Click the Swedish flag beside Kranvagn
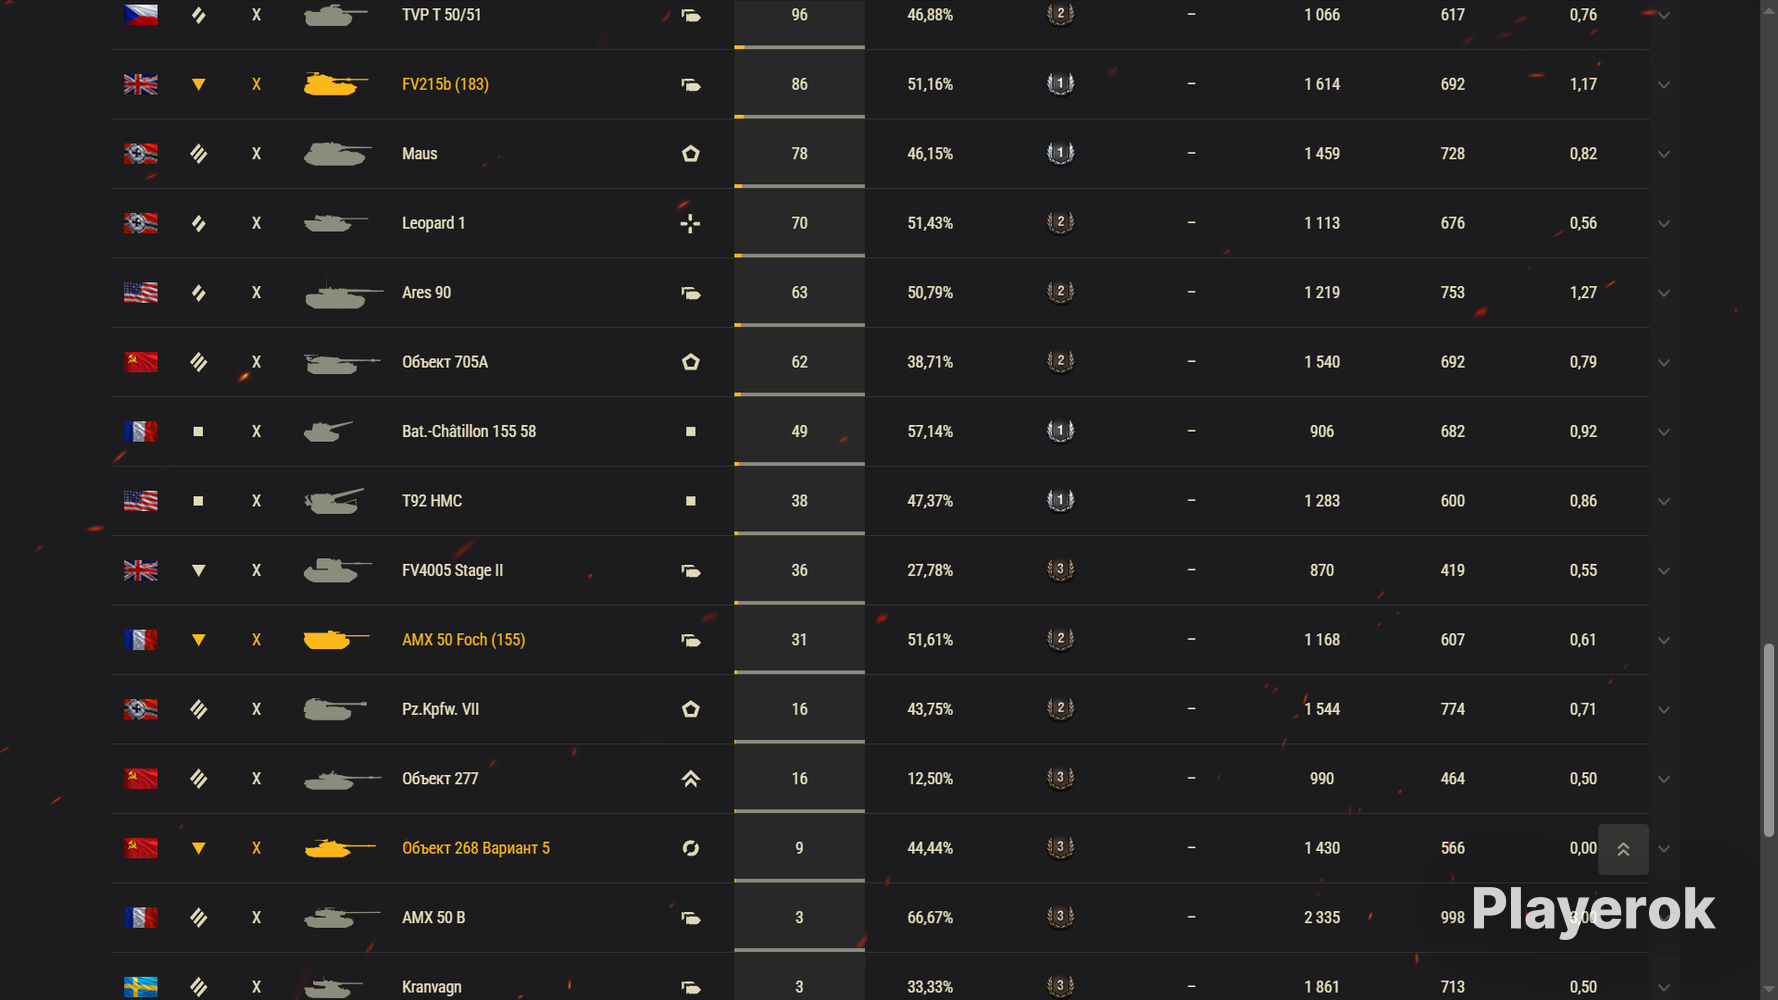 141,987
